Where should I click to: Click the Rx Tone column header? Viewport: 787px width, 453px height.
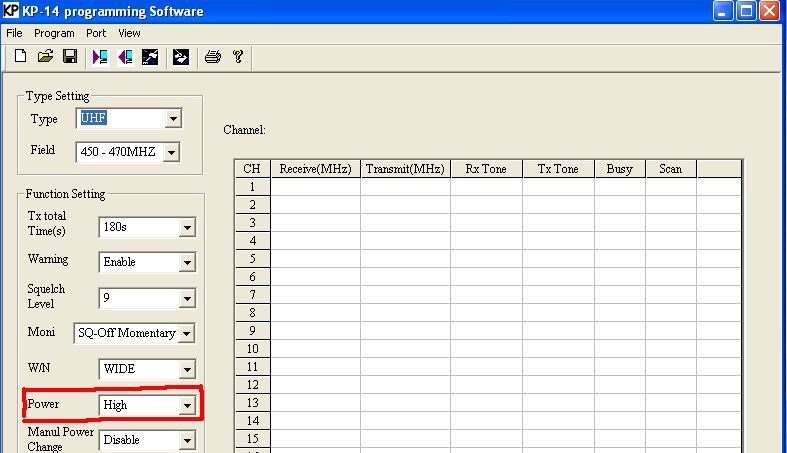[x=486, y=169]
